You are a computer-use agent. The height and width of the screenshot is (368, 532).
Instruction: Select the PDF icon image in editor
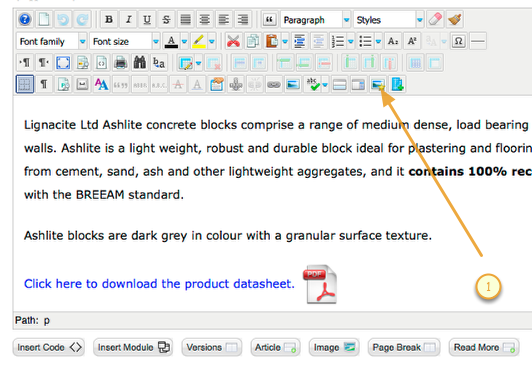coord(321,284)
